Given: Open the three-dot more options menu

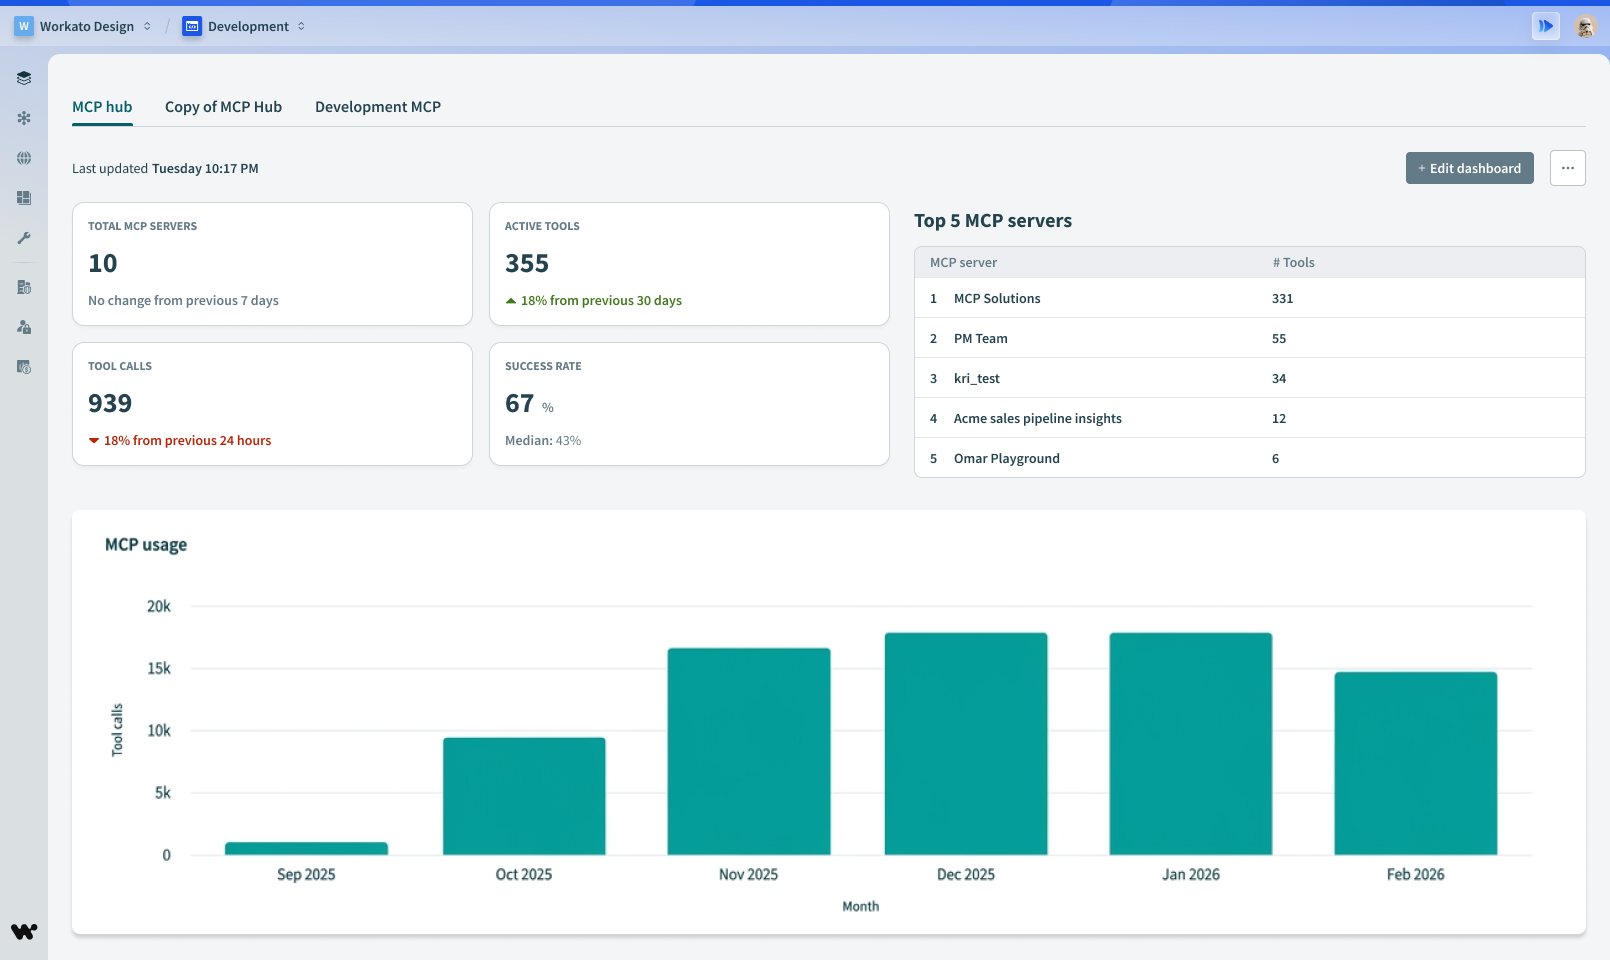Looking at the screenshot, I should (x=1567, y=168).
